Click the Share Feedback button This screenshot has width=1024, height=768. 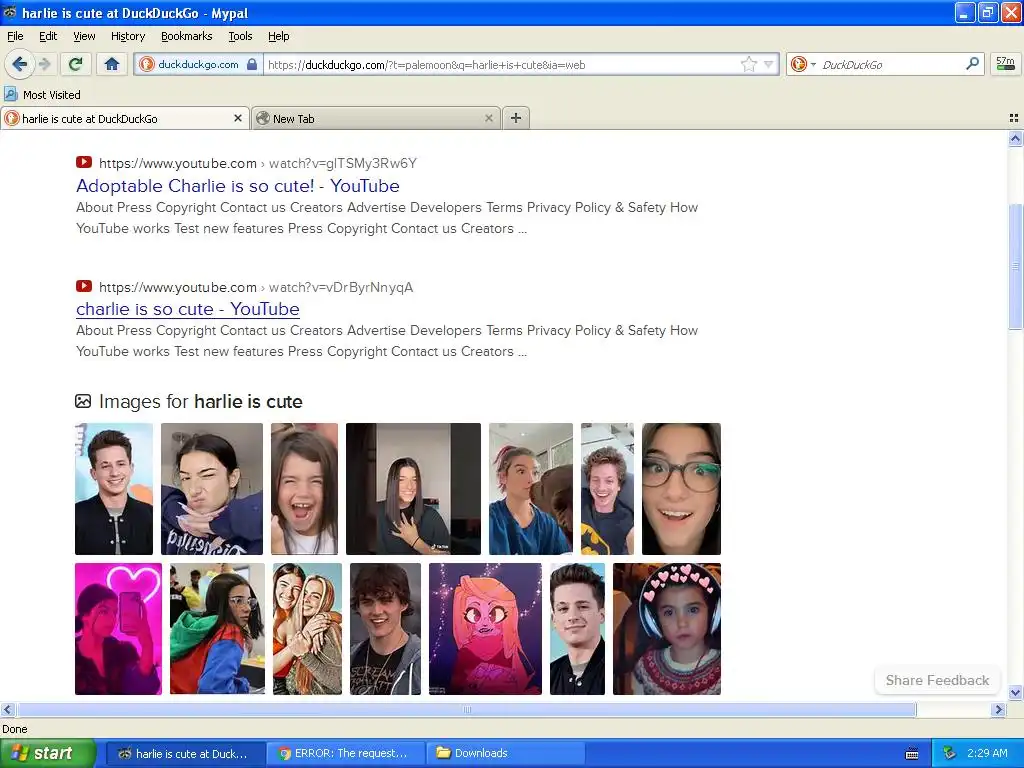[937, 680]
